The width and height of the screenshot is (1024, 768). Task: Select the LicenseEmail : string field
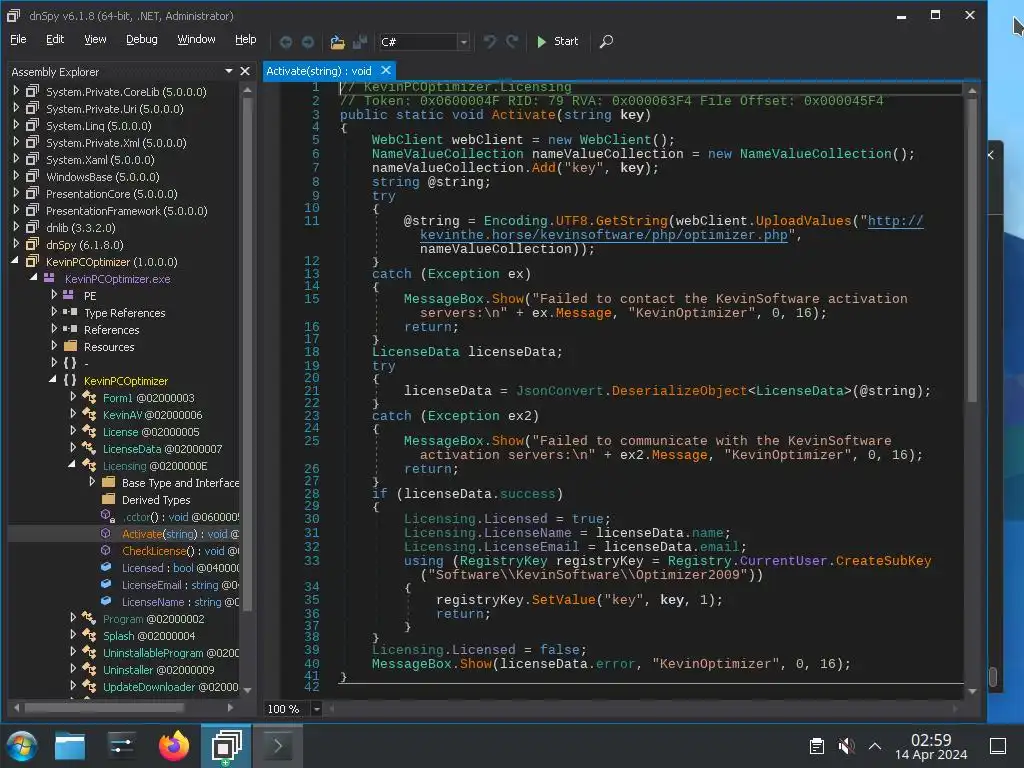click(180, 584)
